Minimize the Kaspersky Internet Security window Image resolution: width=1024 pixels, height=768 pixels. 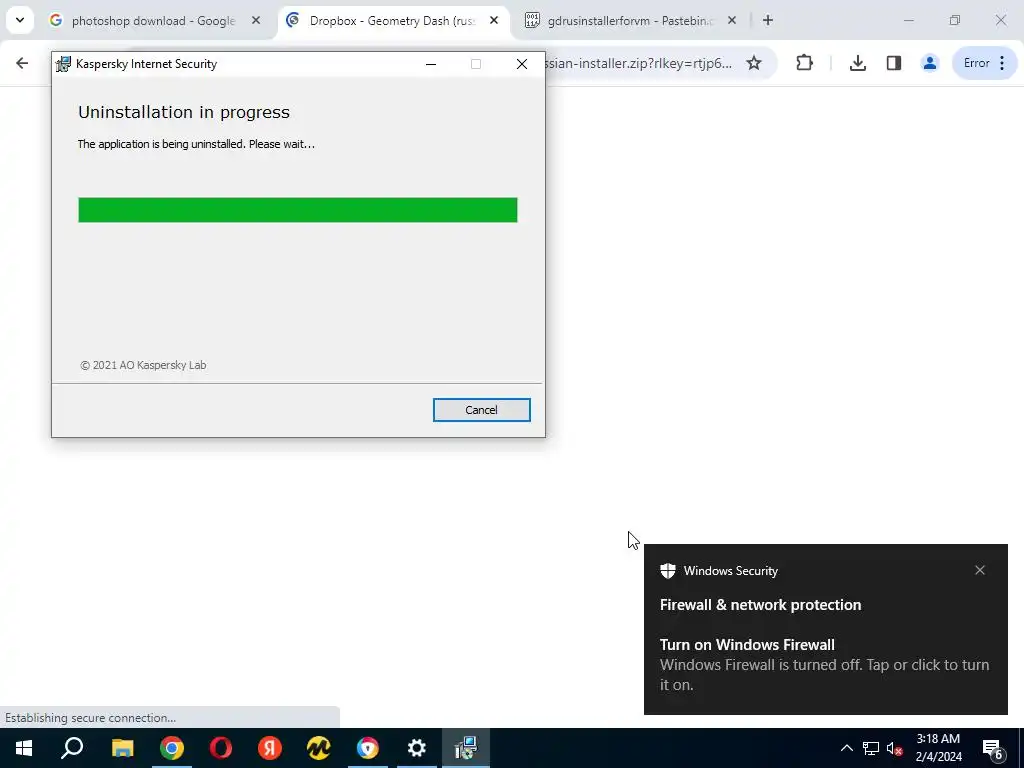[430, 64]
